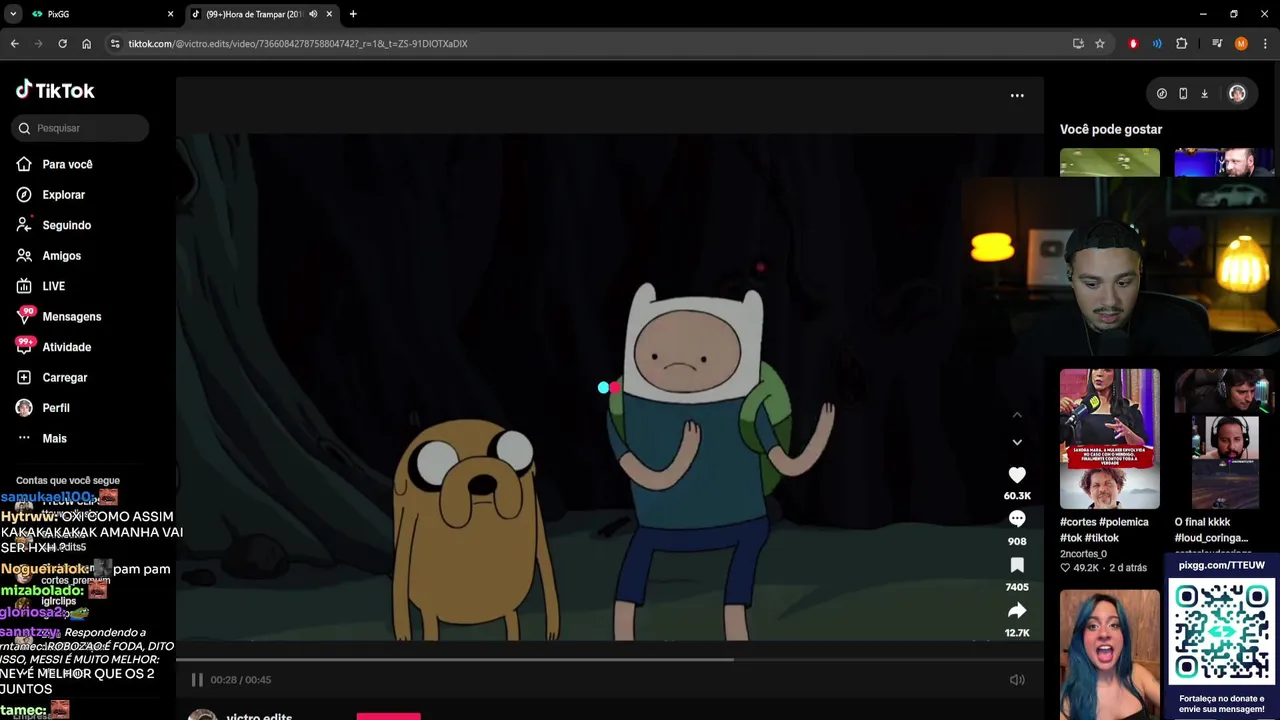Open a new browser tab

(x=353, y=14)
